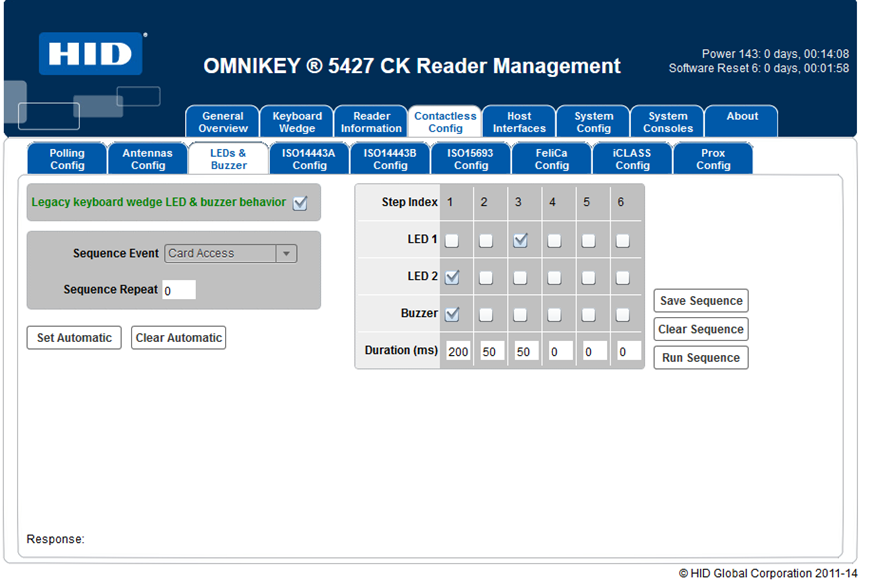The width and height of the screenshot is (875, 584).
Task: Uncheck Buzzer for step 1
Action: (x=452, y=315)
